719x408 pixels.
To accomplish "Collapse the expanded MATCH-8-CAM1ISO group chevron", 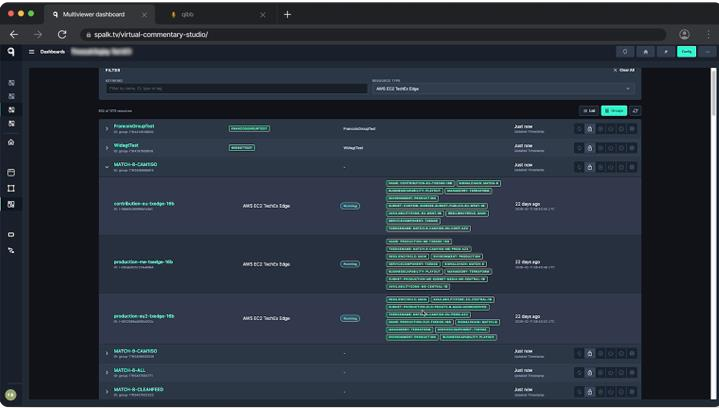I will tap(107, 167).
